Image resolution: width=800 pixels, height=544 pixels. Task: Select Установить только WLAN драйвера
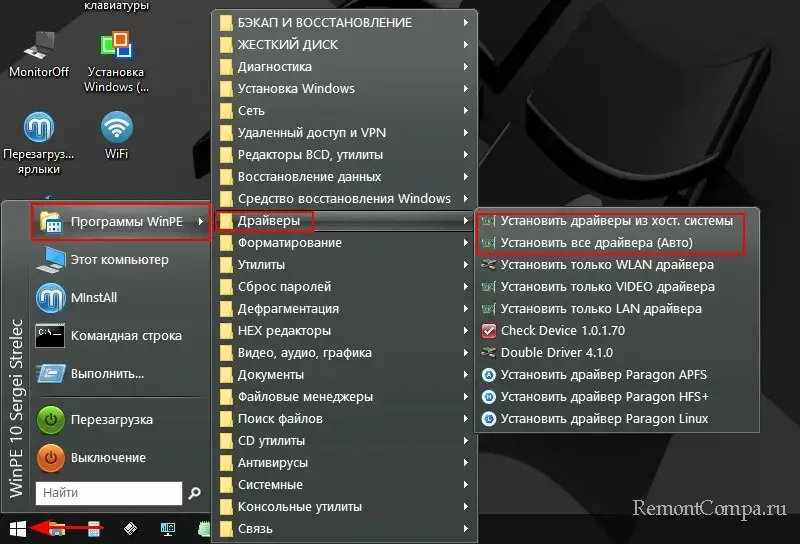[x=616, y=265]
